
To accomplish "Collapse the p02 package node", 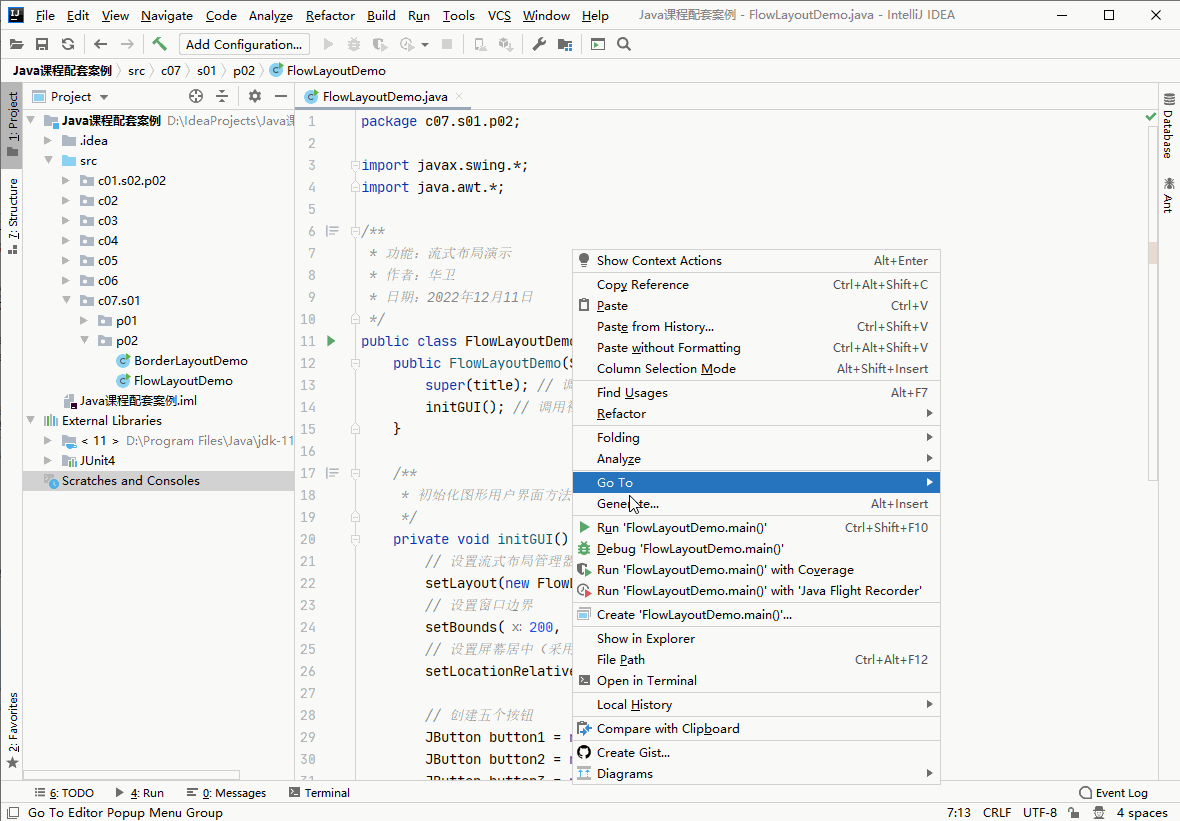I will 84,340.
